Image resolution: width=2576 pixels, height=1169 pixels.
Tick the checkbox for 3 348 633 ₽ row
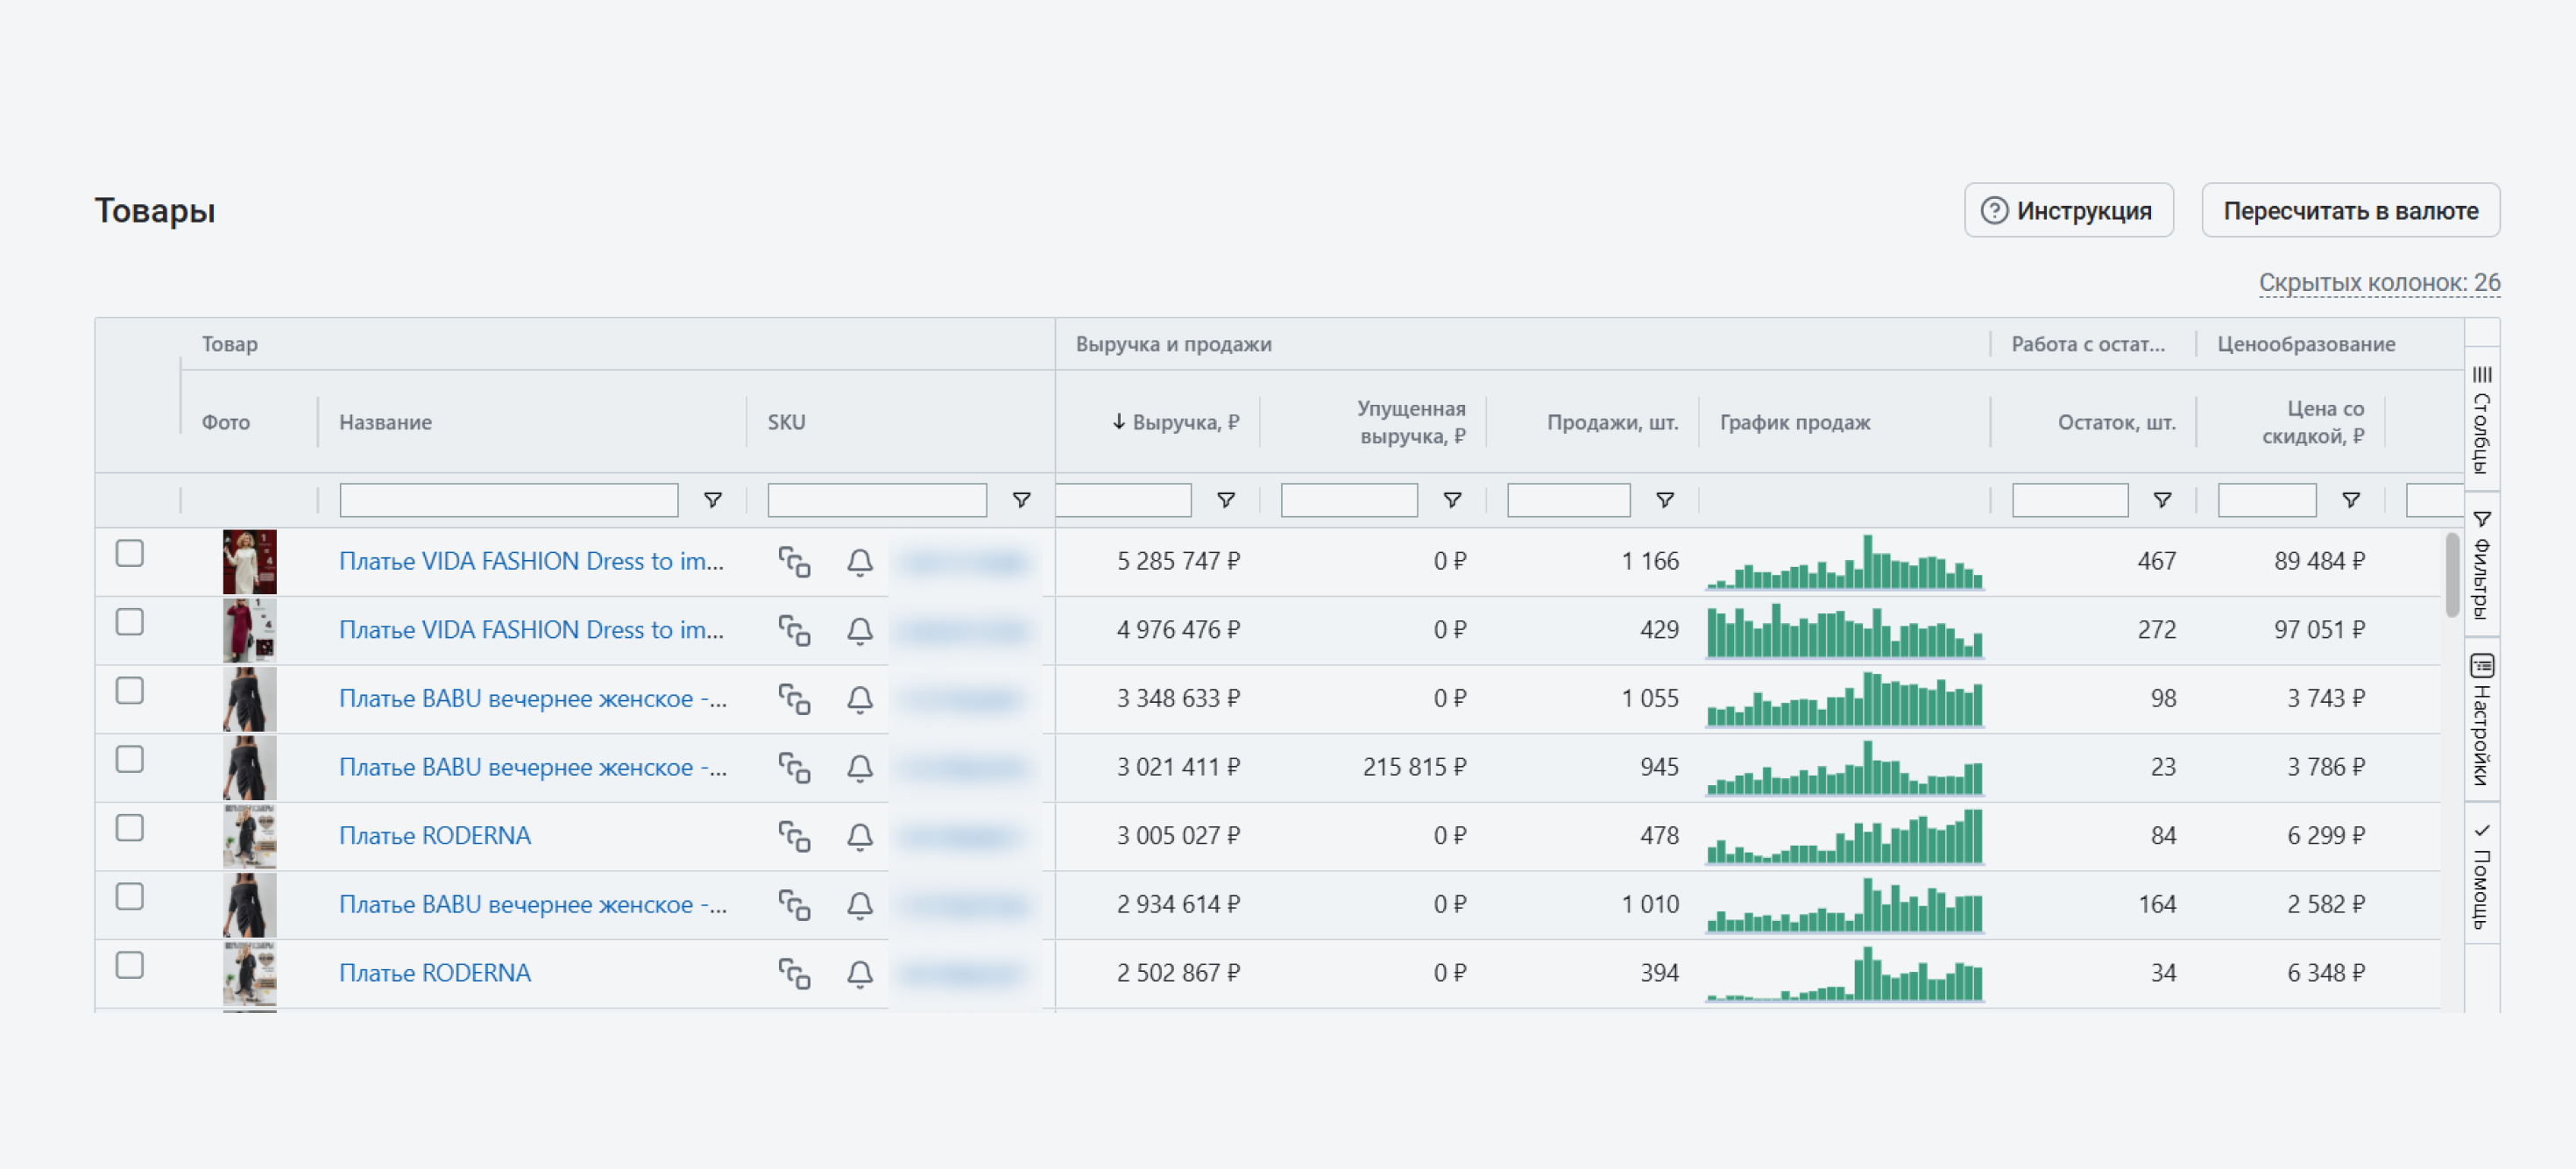pos(130,691)
